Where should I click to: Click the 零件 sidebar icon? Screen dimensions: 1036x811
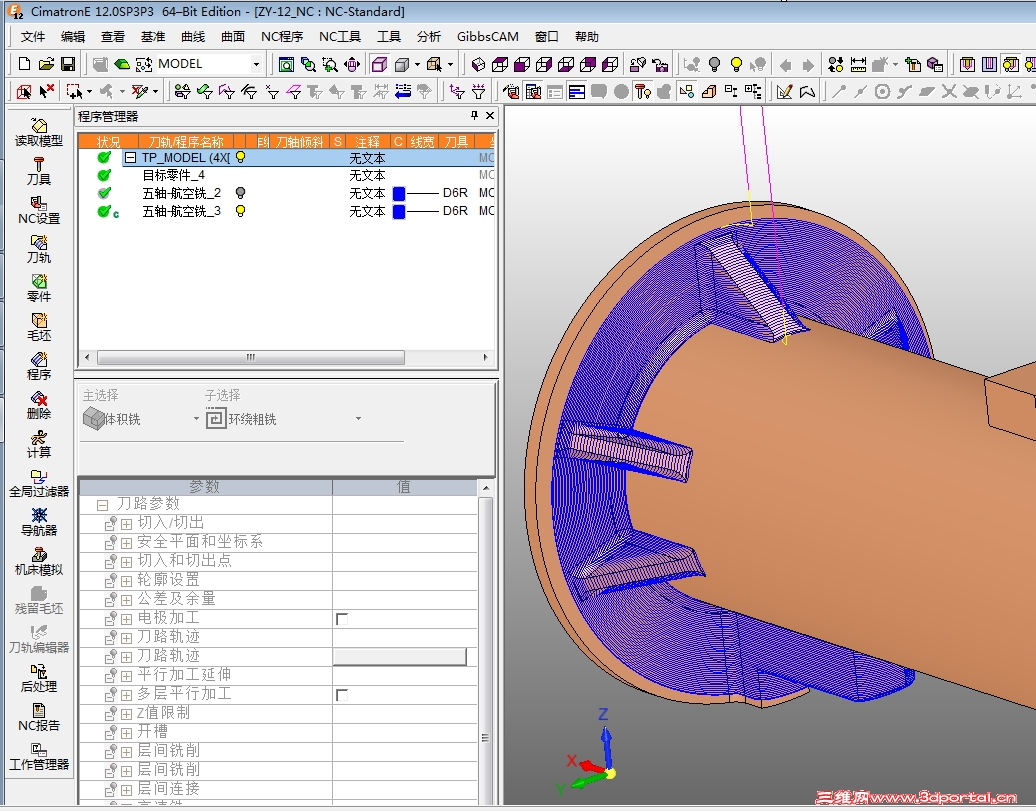(38, 288)
